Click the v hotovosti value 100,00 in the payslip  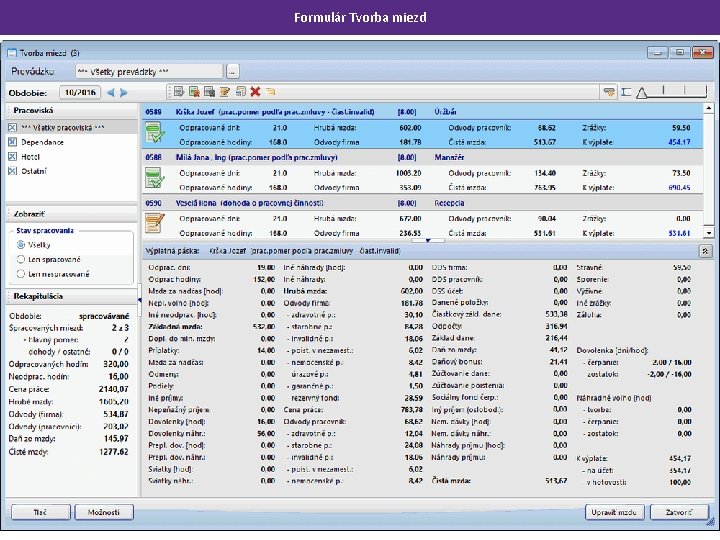(x=680, y=482)
